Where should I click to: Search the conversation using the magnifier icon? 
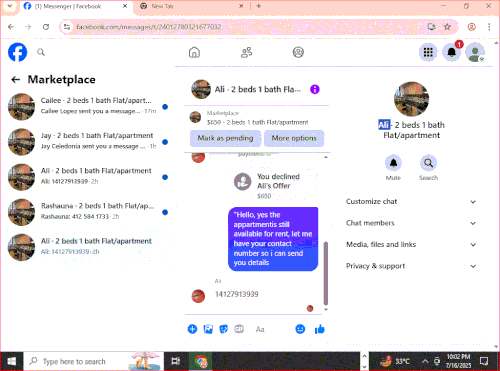tap(428, 163)
